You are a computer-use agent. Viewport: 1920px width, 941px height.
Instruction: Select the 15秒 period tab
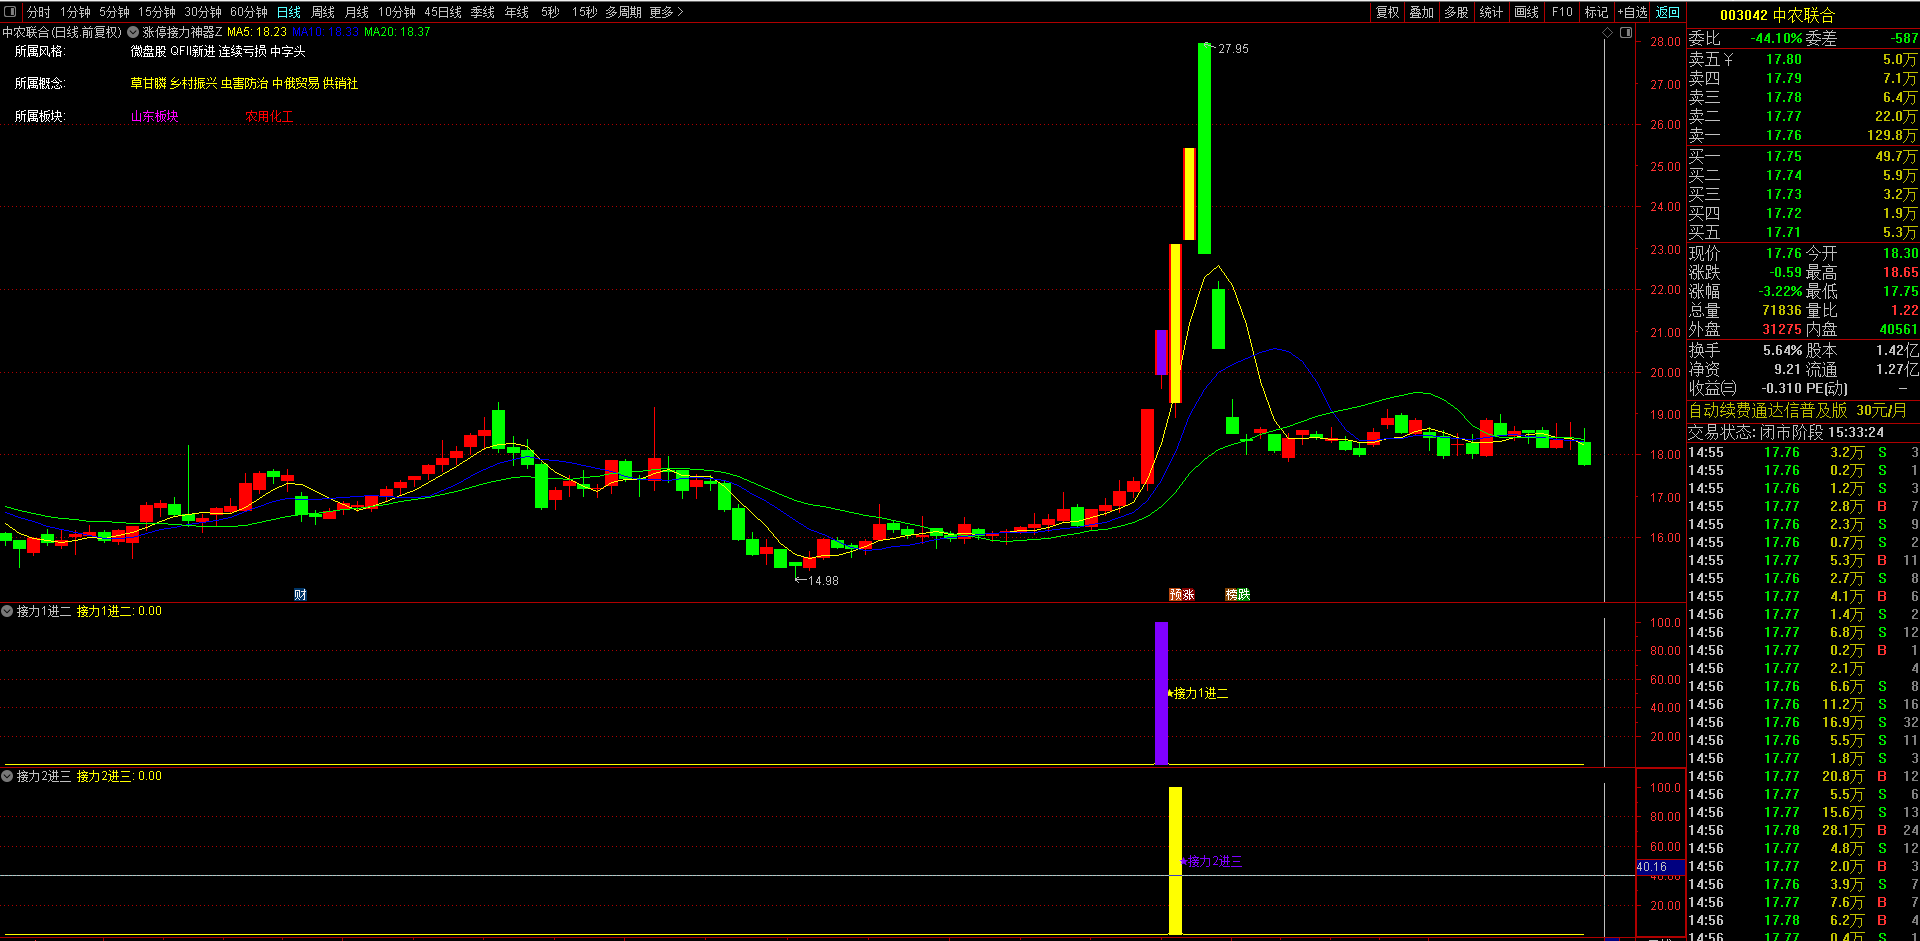pyautogui.click(x=584, y=12)
